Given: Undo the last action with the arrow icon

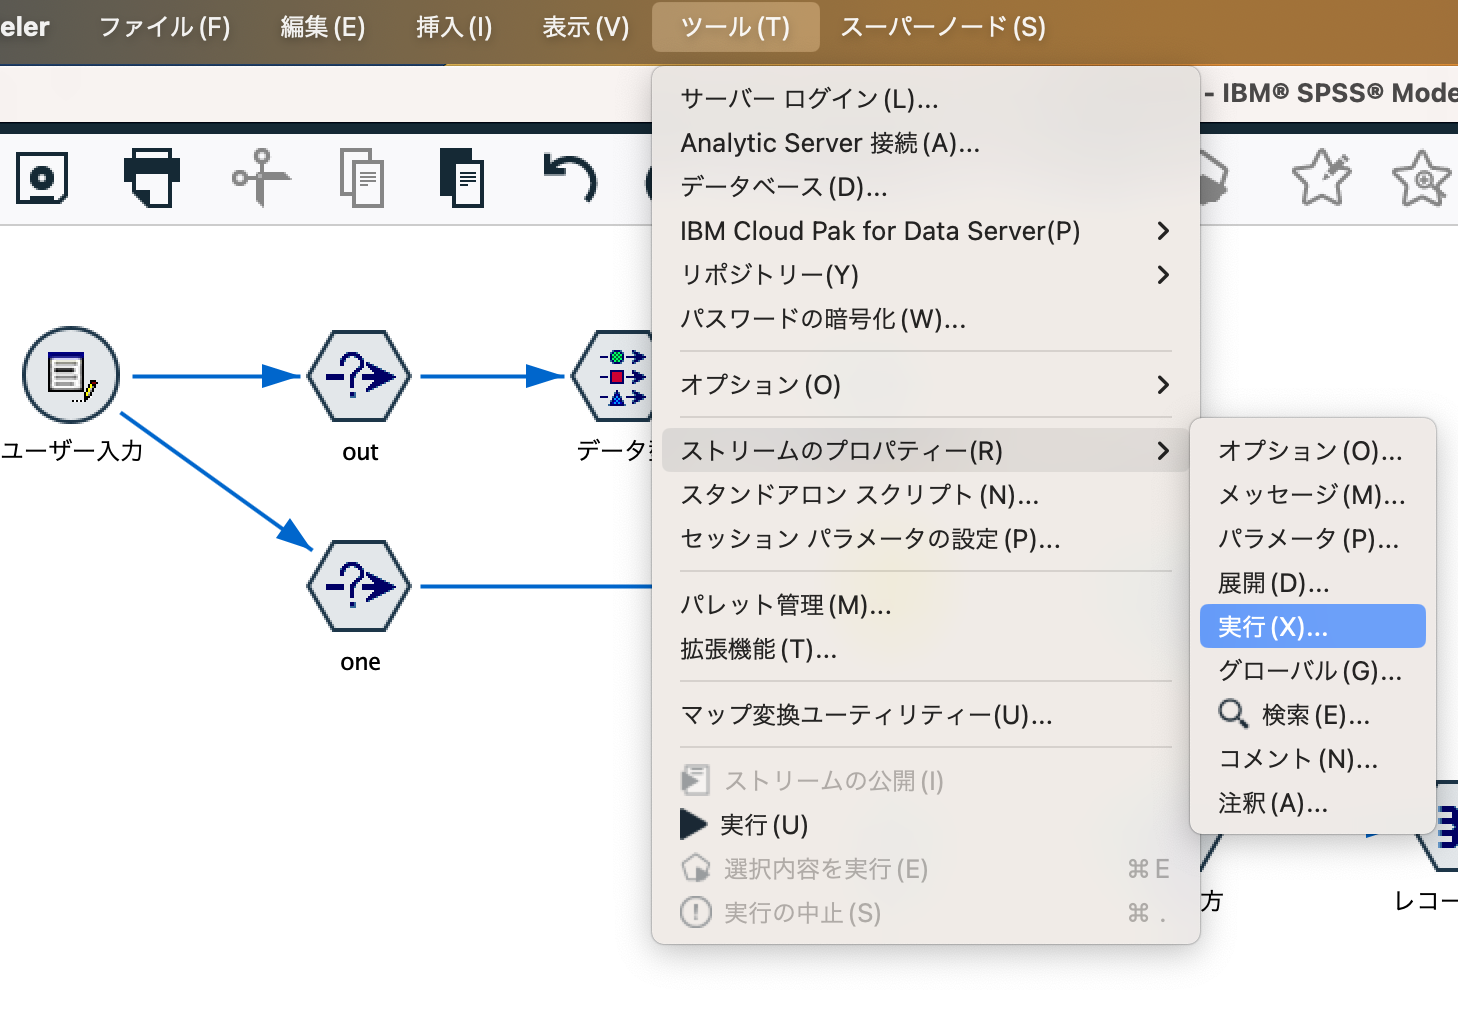Looking at the screenshot, I should (x=568, y=180).
